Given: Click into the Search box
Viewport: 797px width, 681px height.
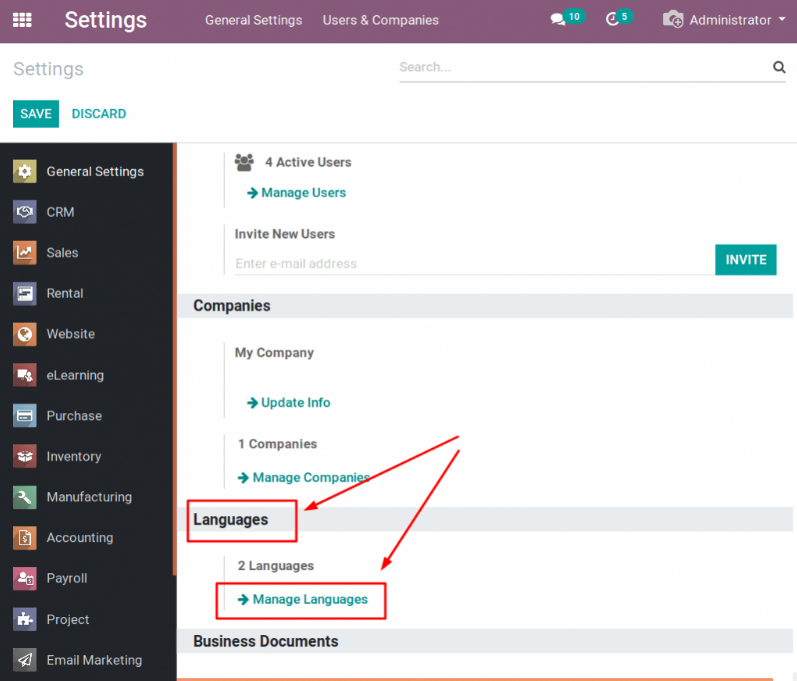Looking at the screenshot, I should (x=580, y=68).
